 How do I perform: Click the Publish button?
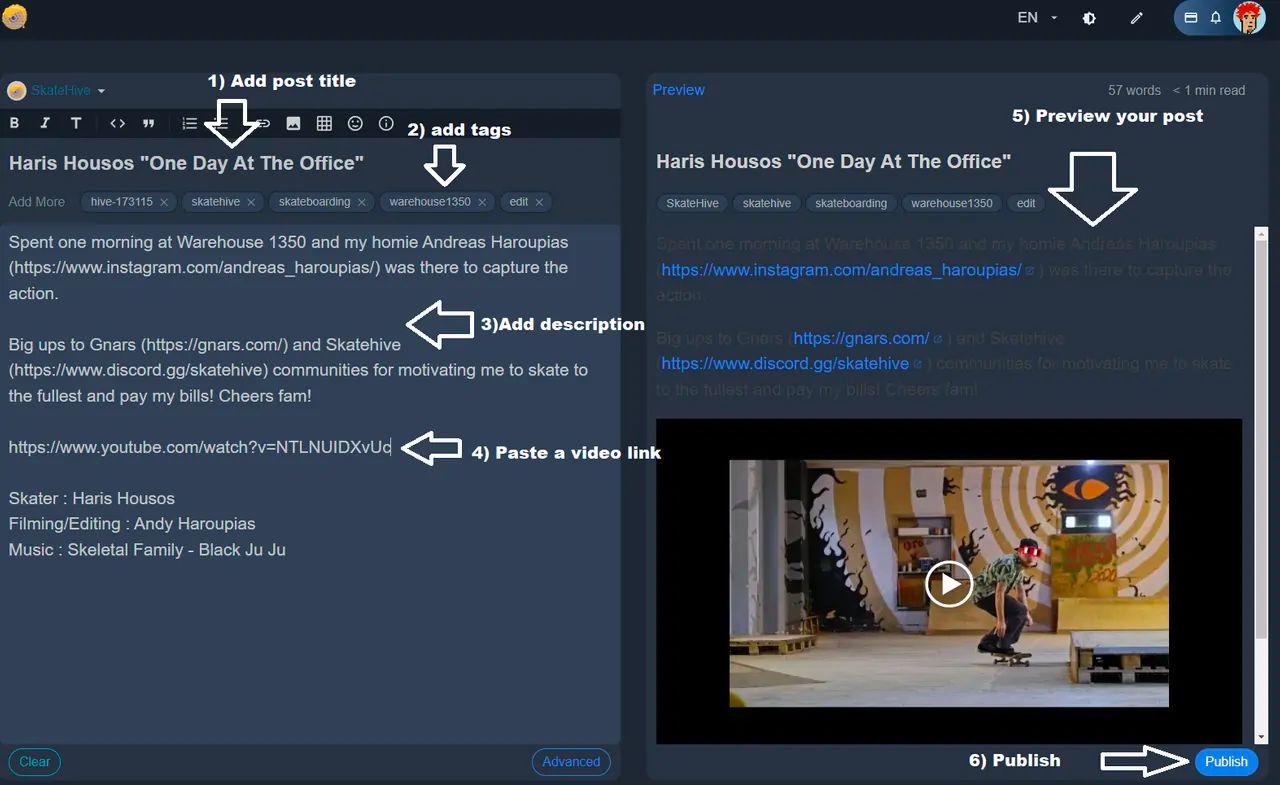(x=1226, y=761)
